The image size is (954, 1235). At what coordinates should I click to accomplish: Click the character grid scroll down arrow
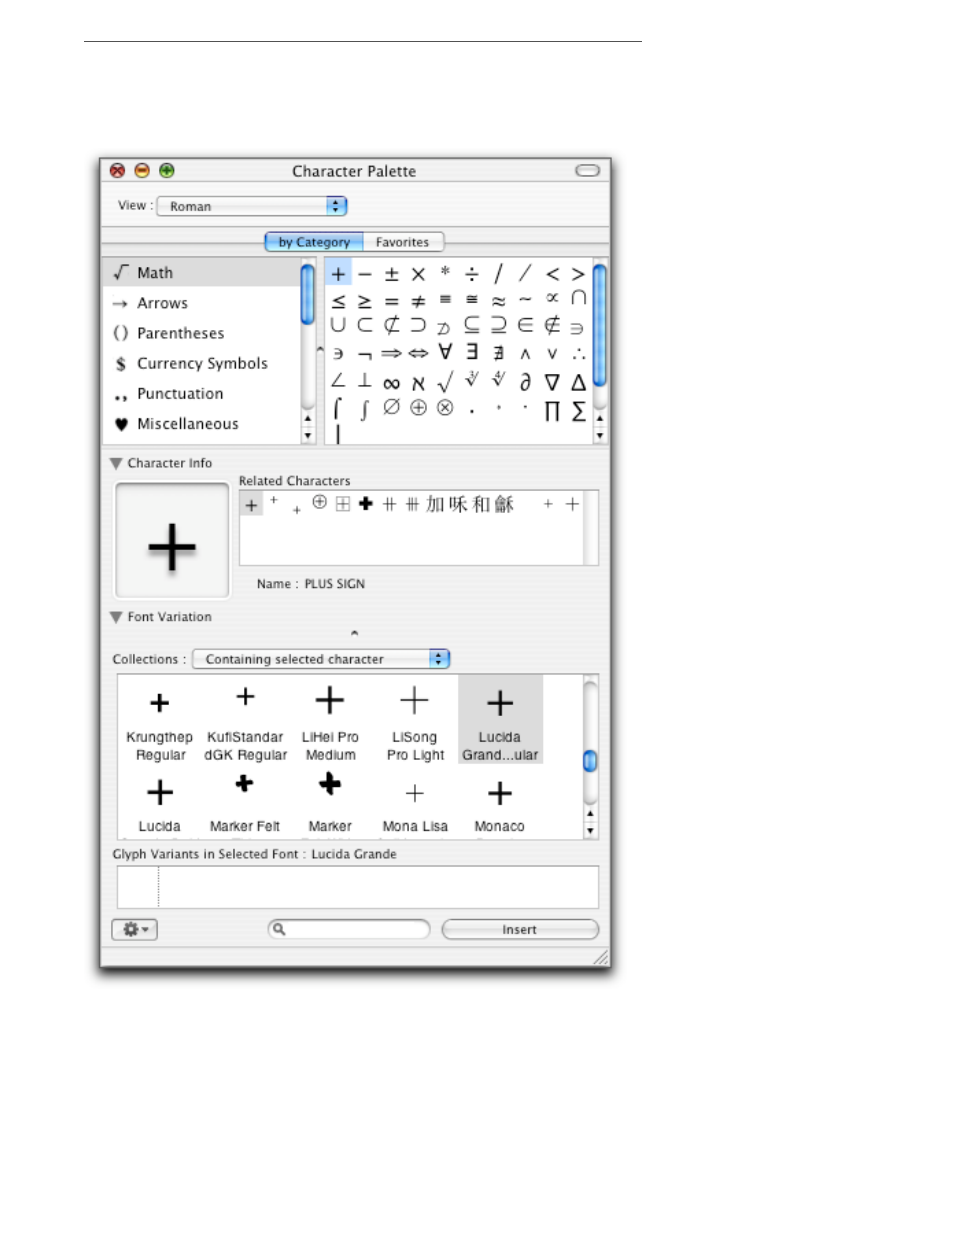[x=600, y=435]
